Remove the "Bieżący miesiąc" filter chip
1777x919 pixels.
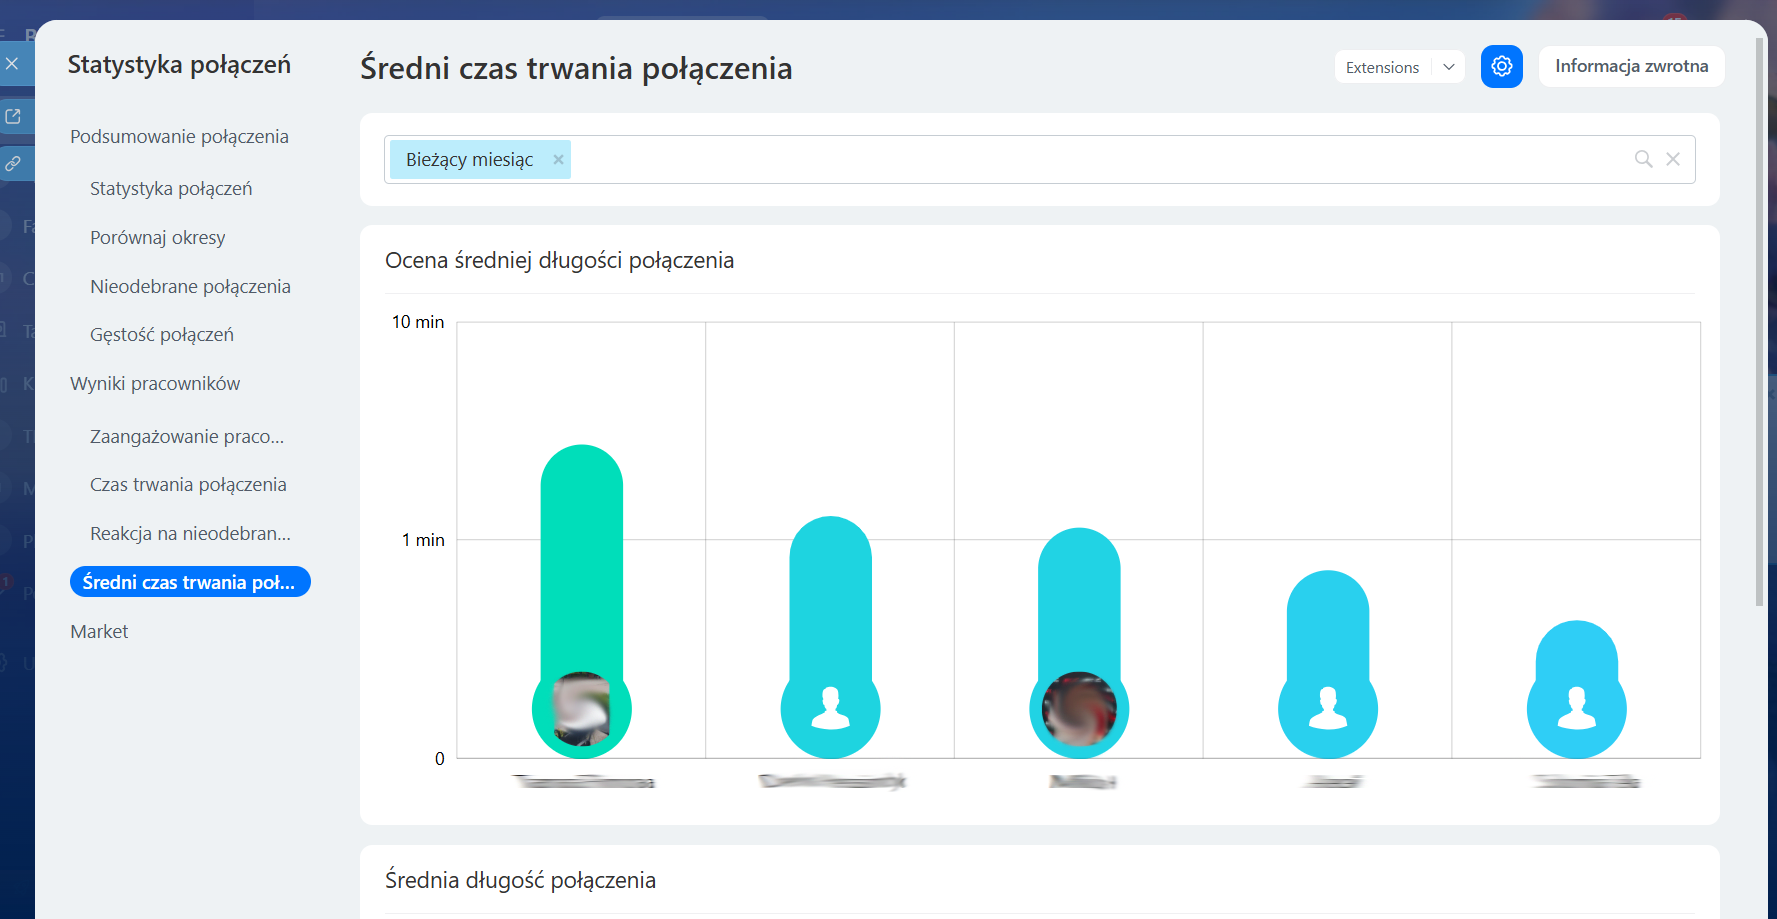tap(558, 159)
